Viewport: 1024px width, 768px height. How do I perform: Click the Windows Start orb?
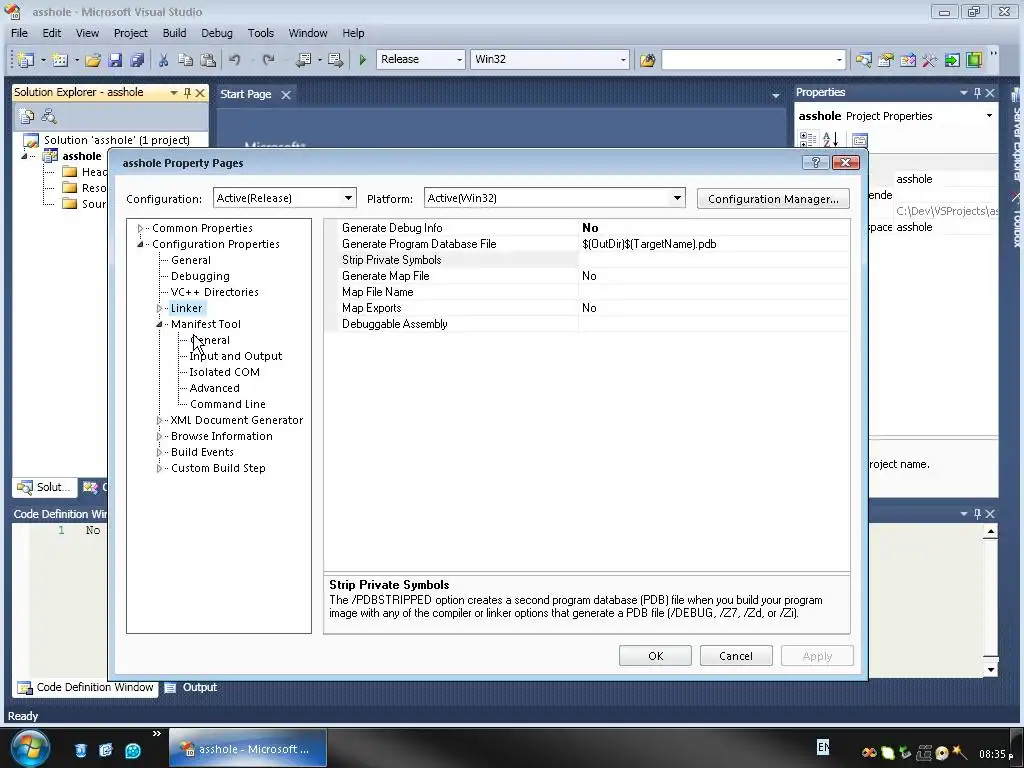click(30, 748)
